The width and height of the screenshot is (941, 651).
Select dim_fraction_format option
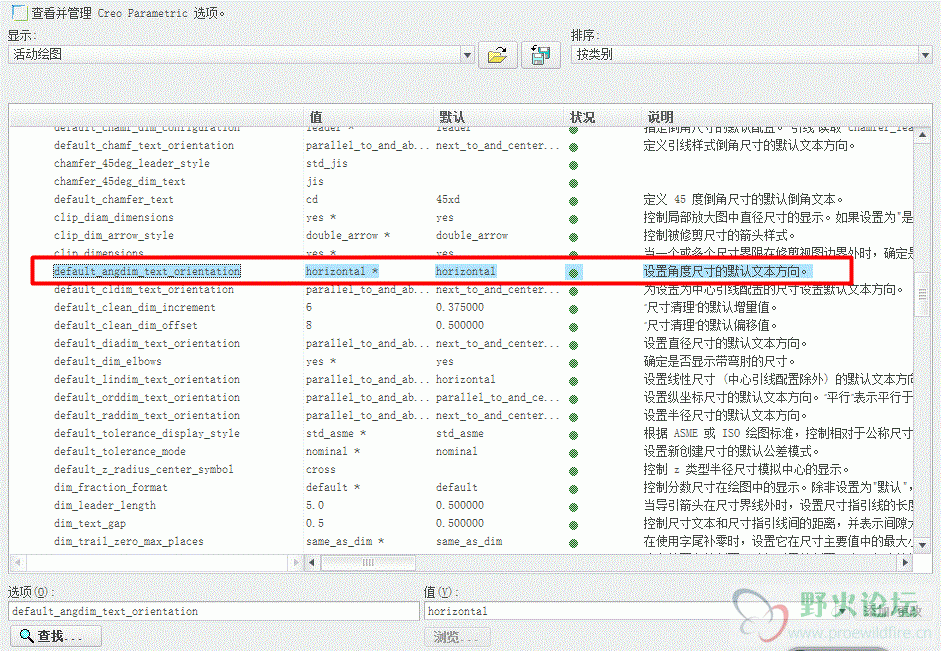(110, 487)
